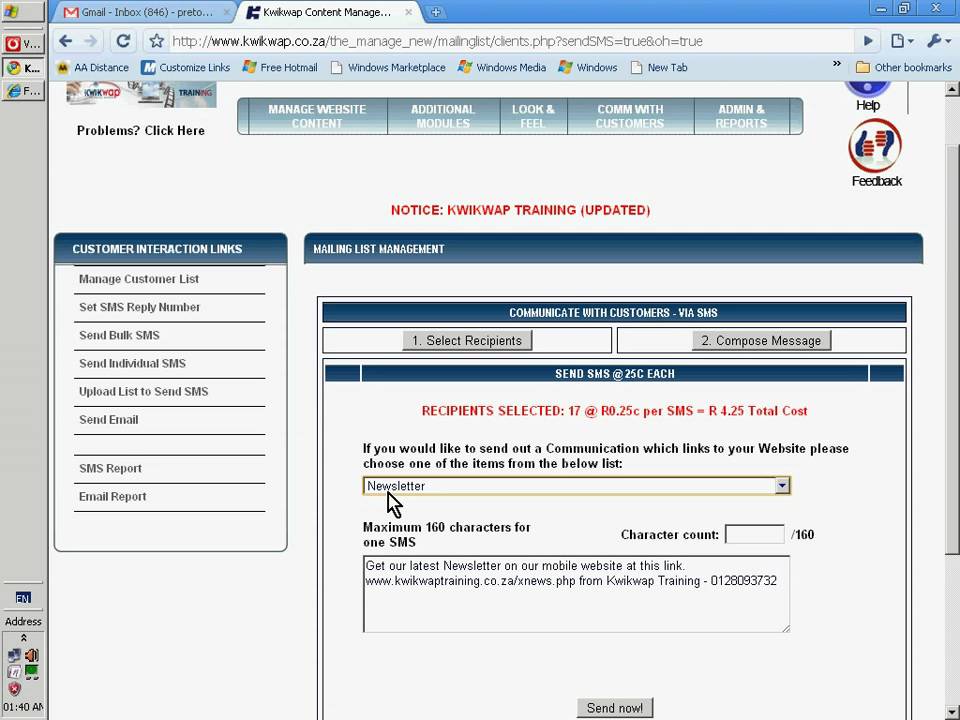Click the Kwikwap Training logo
This screenshot has width=960, height=720.
coord(141,94)
